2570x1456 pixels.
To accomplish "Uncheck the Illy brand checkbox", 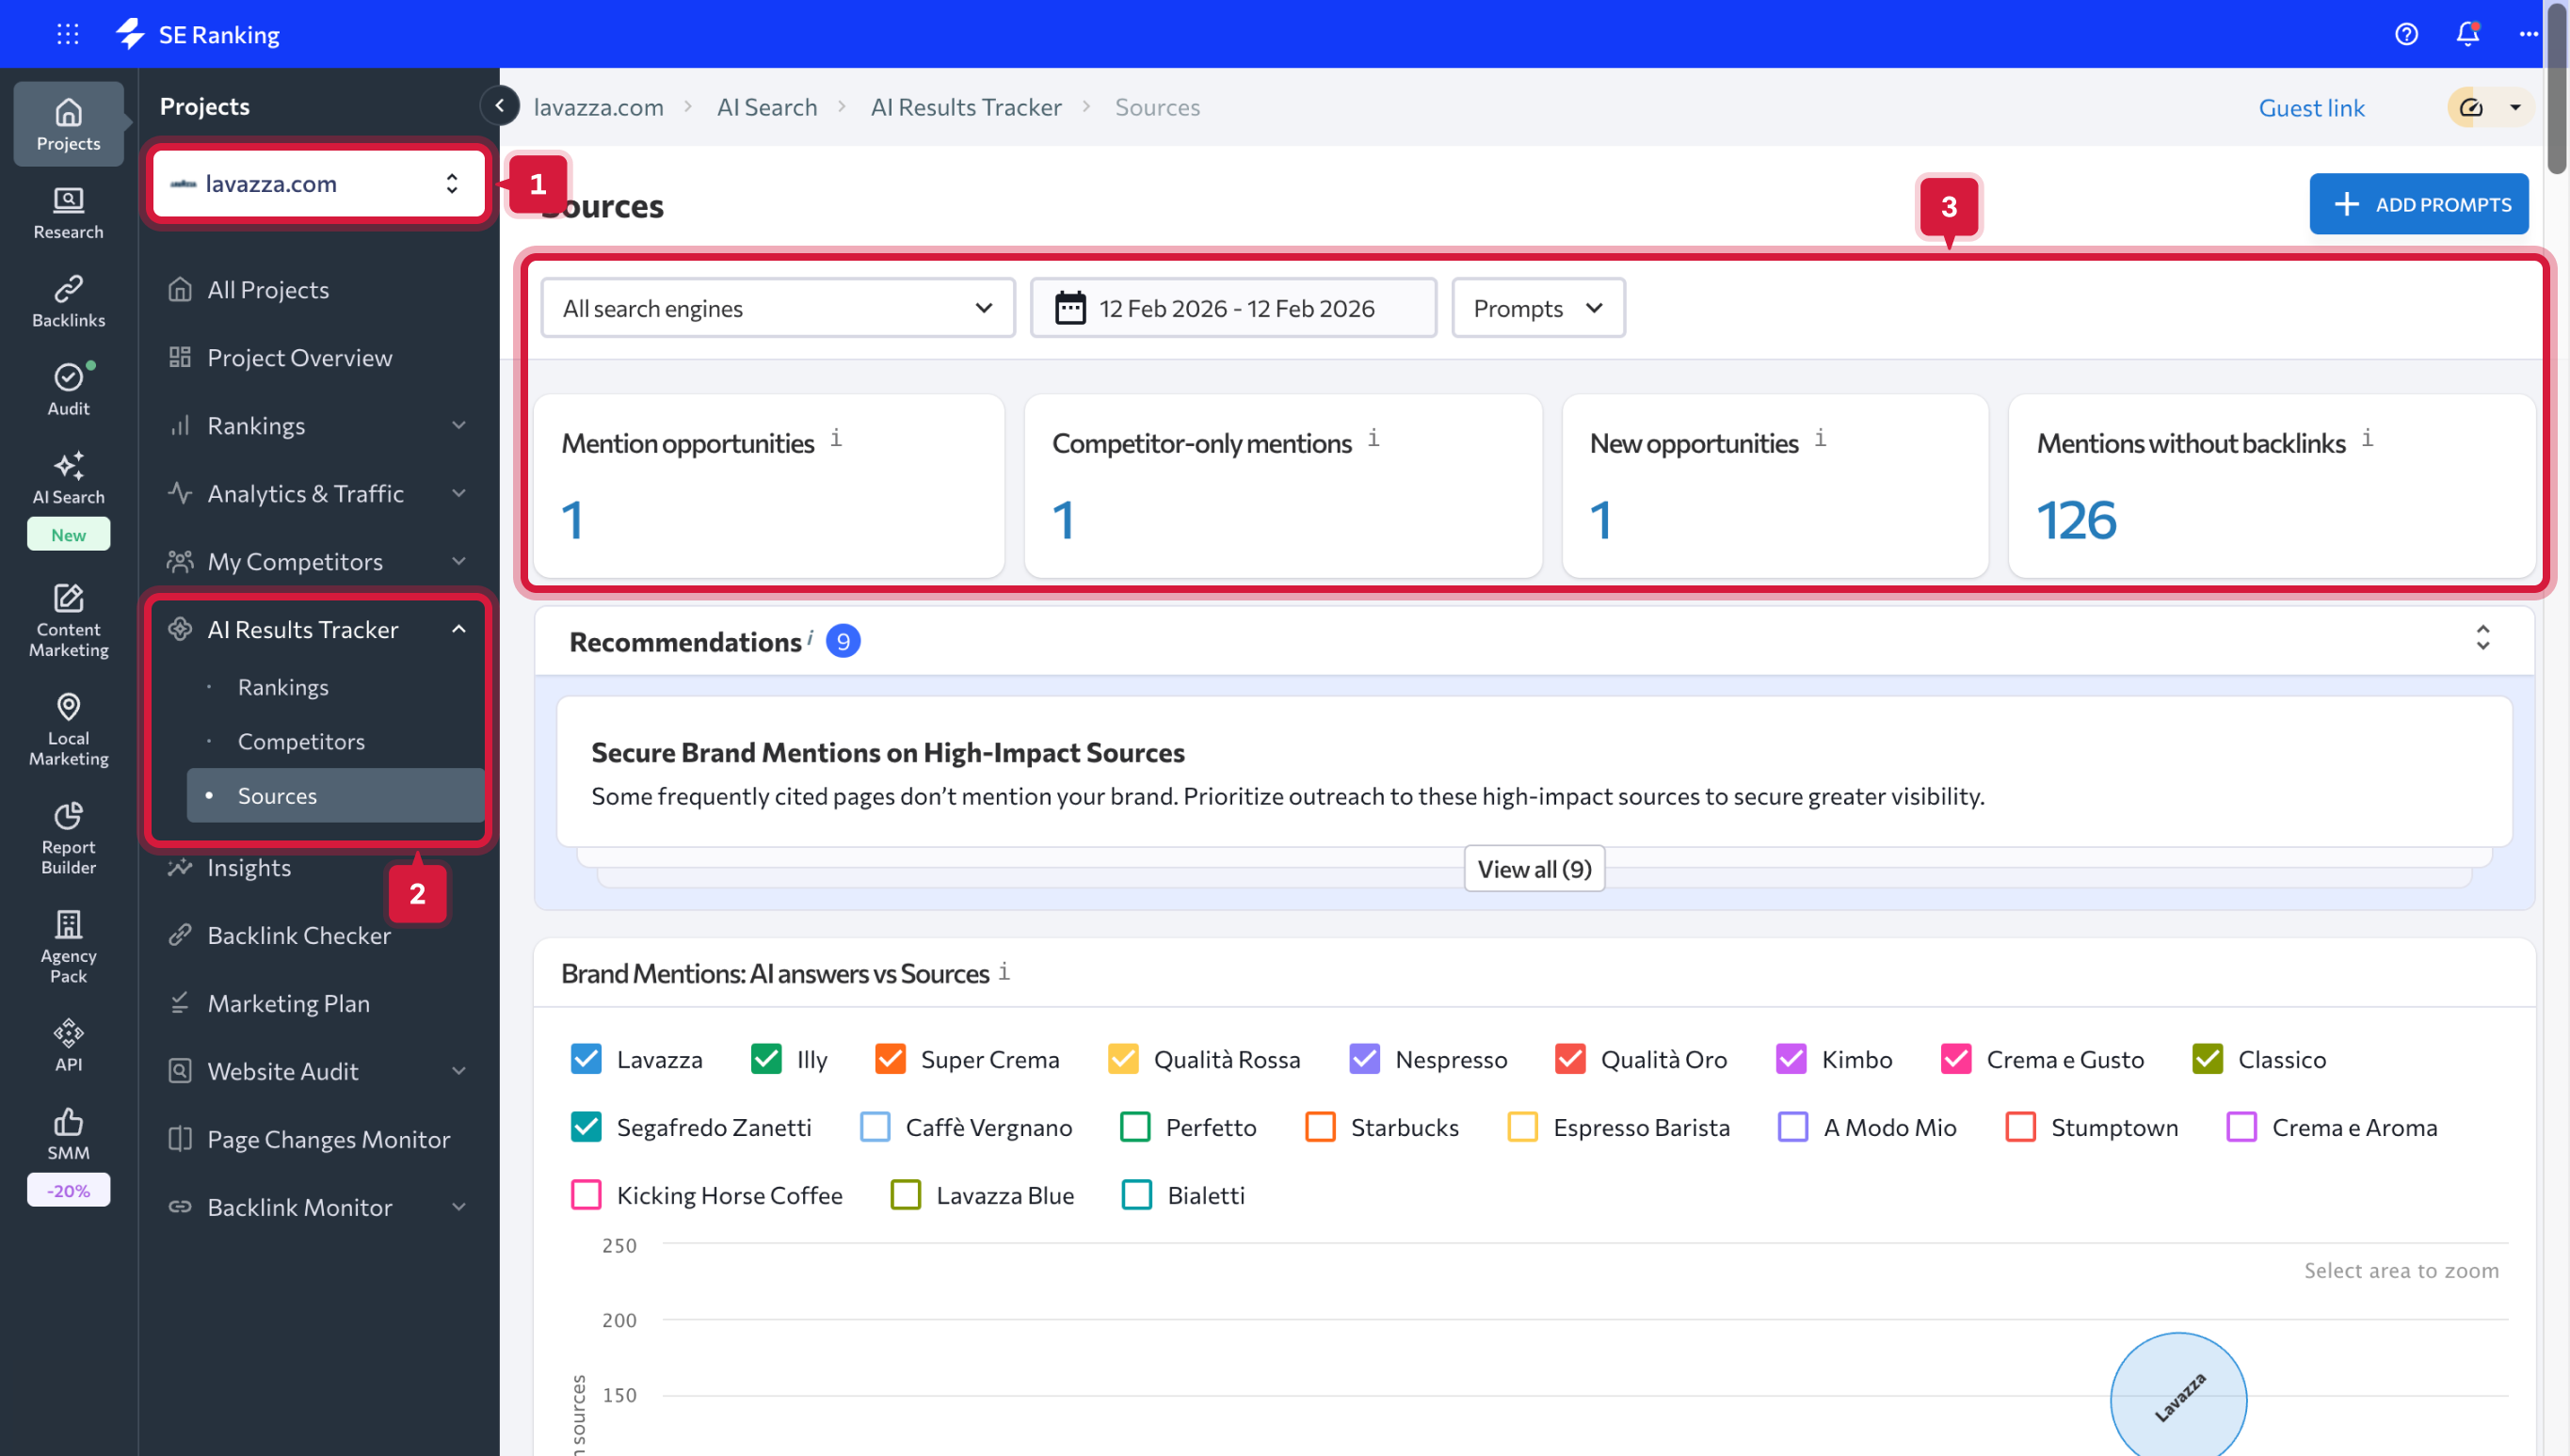I will pyautogui.click(x=766, y=1059).
